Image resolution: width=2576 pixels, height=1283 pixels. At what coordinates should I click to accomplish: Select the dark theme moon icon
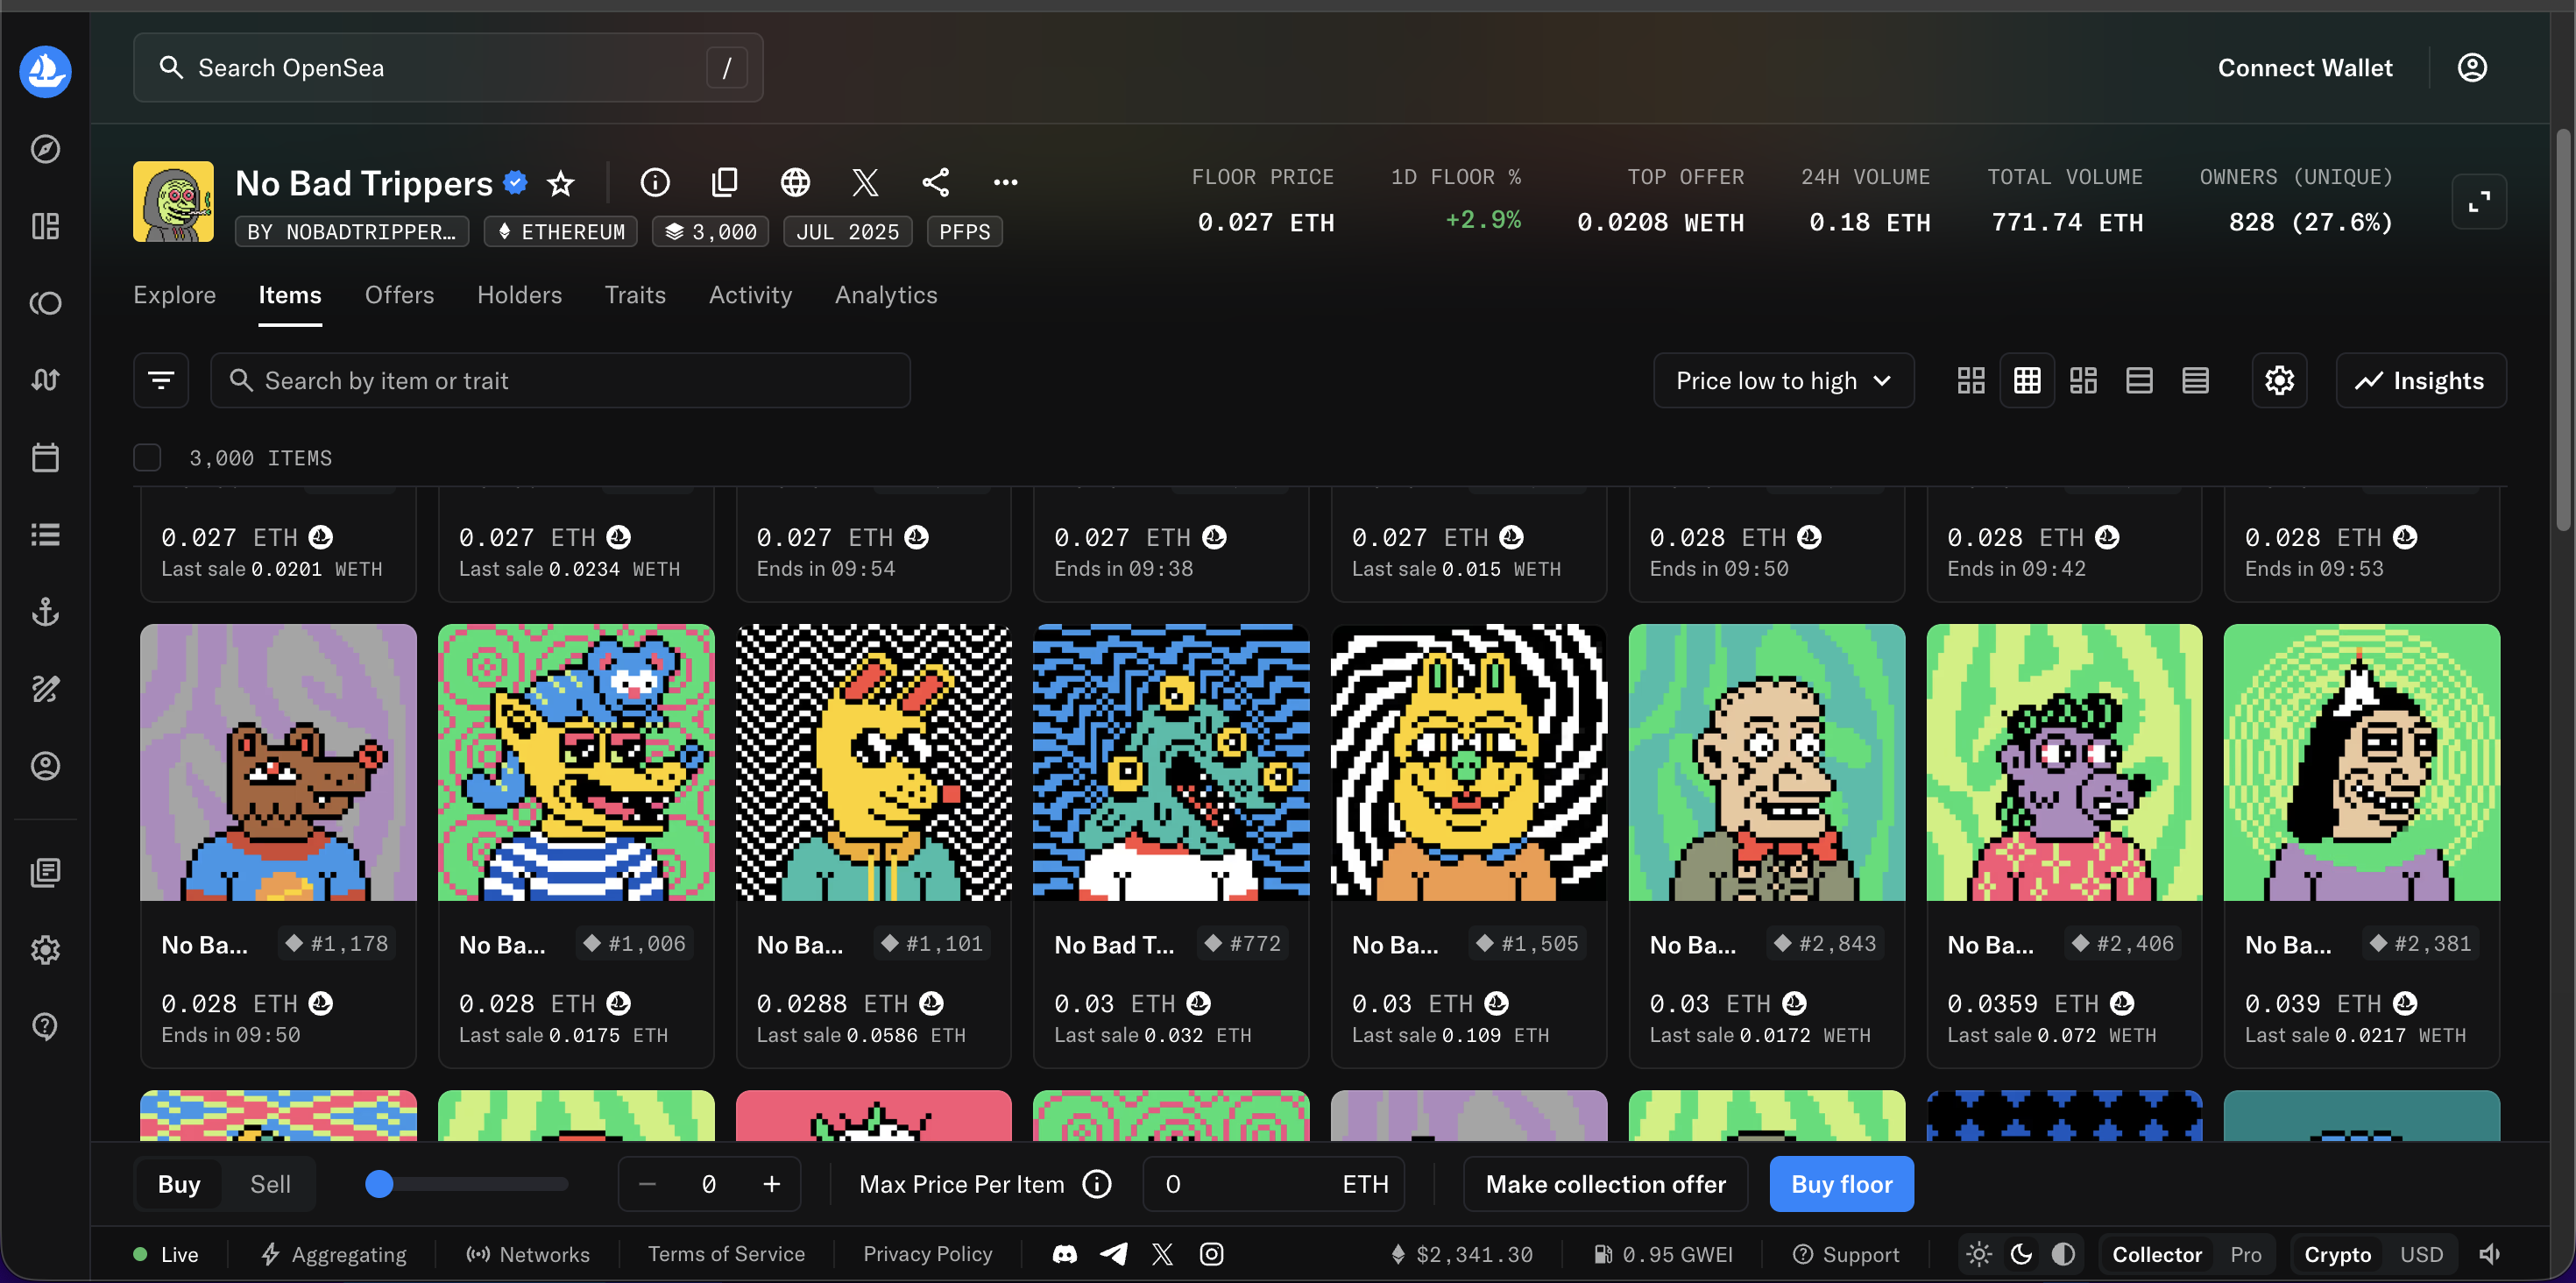pyautogui.click(x=2021, y=1254)
